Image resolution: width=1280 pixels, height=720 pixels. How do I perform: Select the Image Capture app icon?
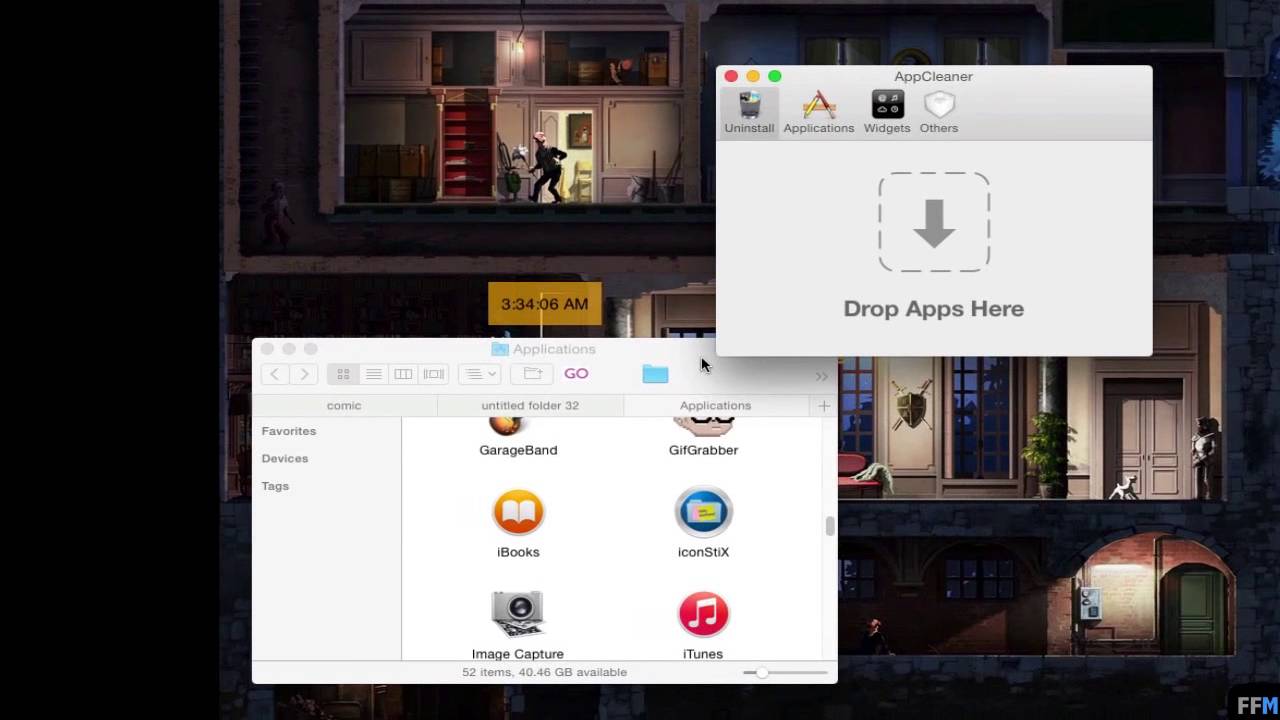(518, 614)
